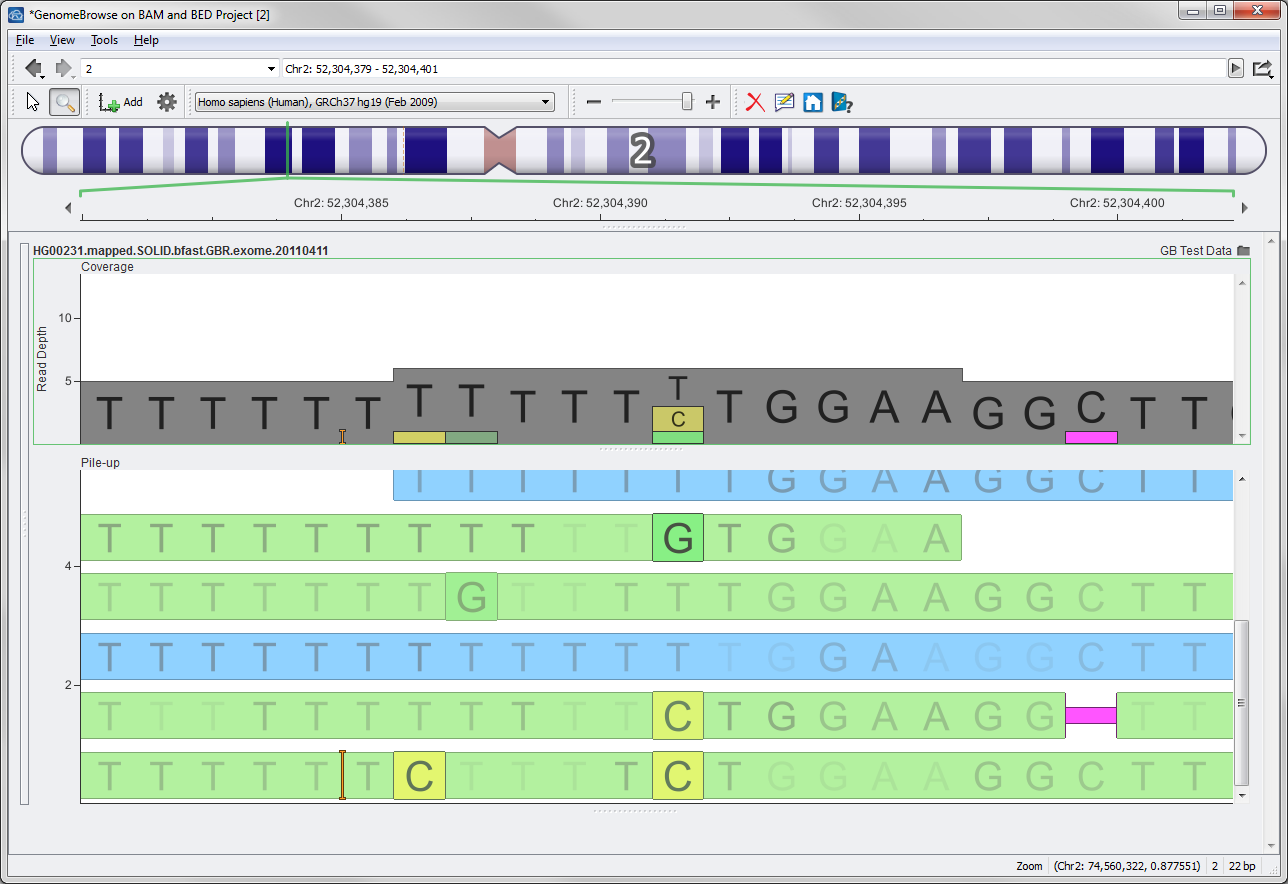Open the Tools menu

point(104,40)
